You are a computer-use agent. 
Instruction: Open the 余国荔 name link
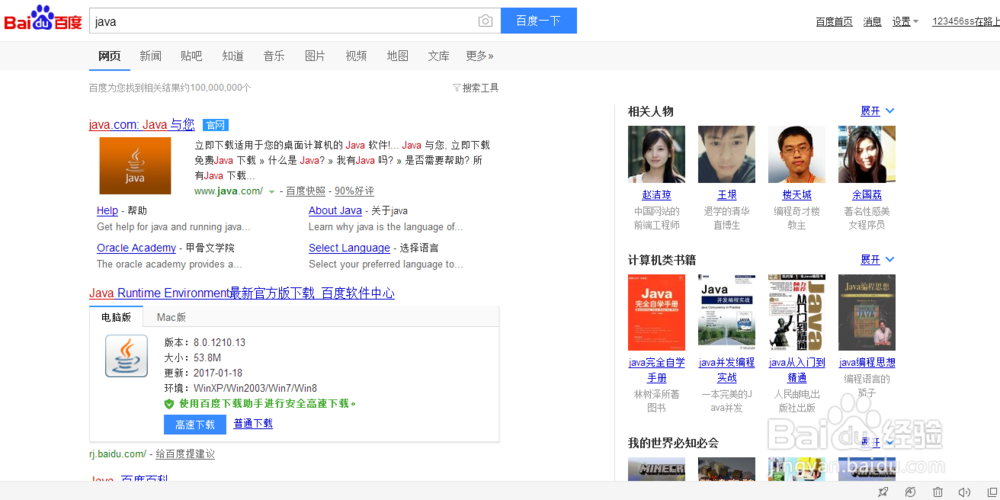pyautogui.click(x=867, y=195)
